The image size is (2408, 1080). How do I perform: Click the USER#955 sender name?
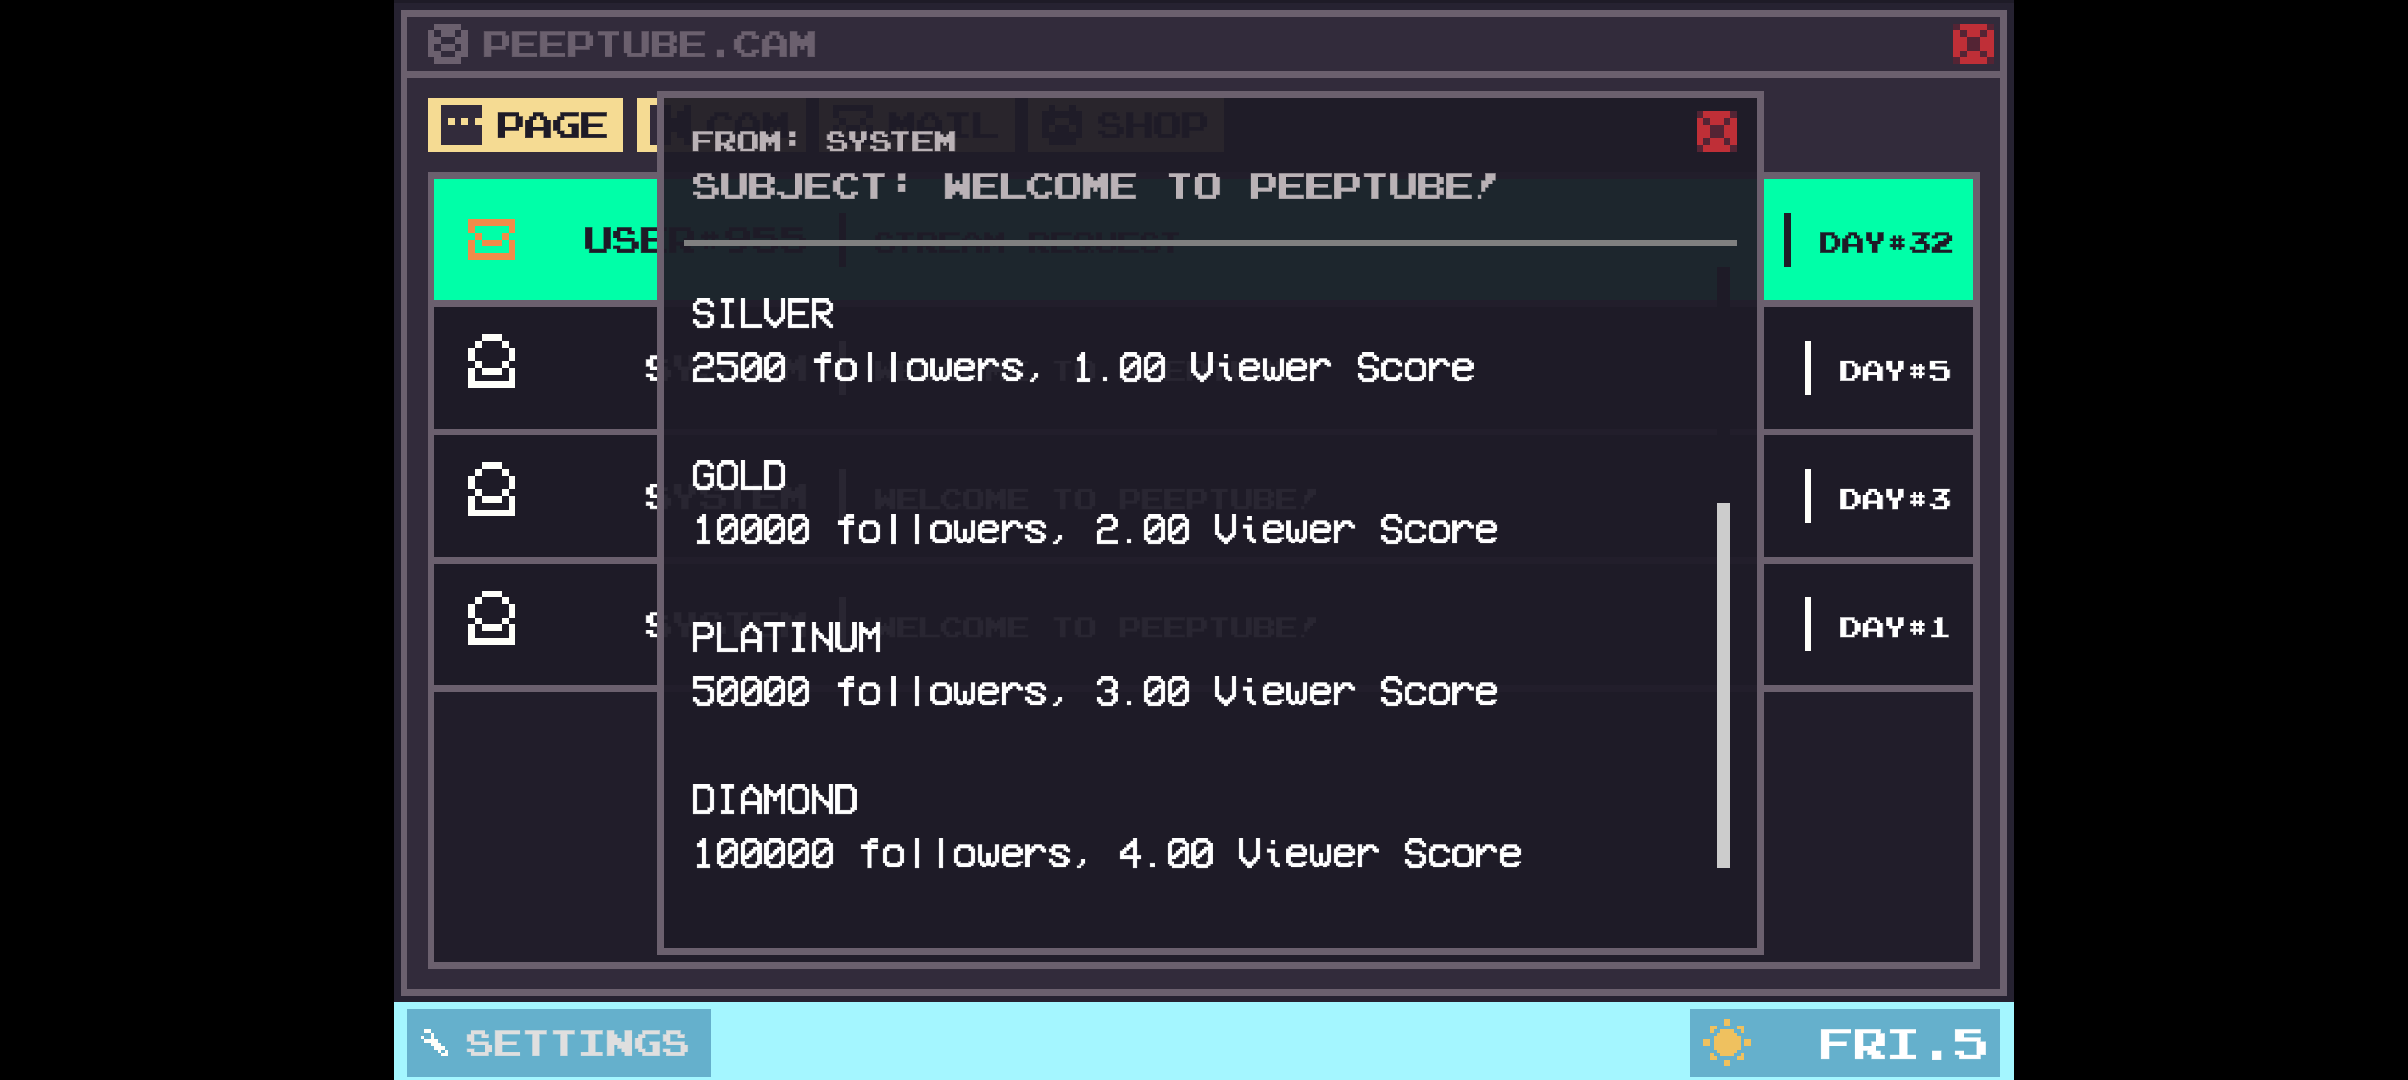(618, 241)
